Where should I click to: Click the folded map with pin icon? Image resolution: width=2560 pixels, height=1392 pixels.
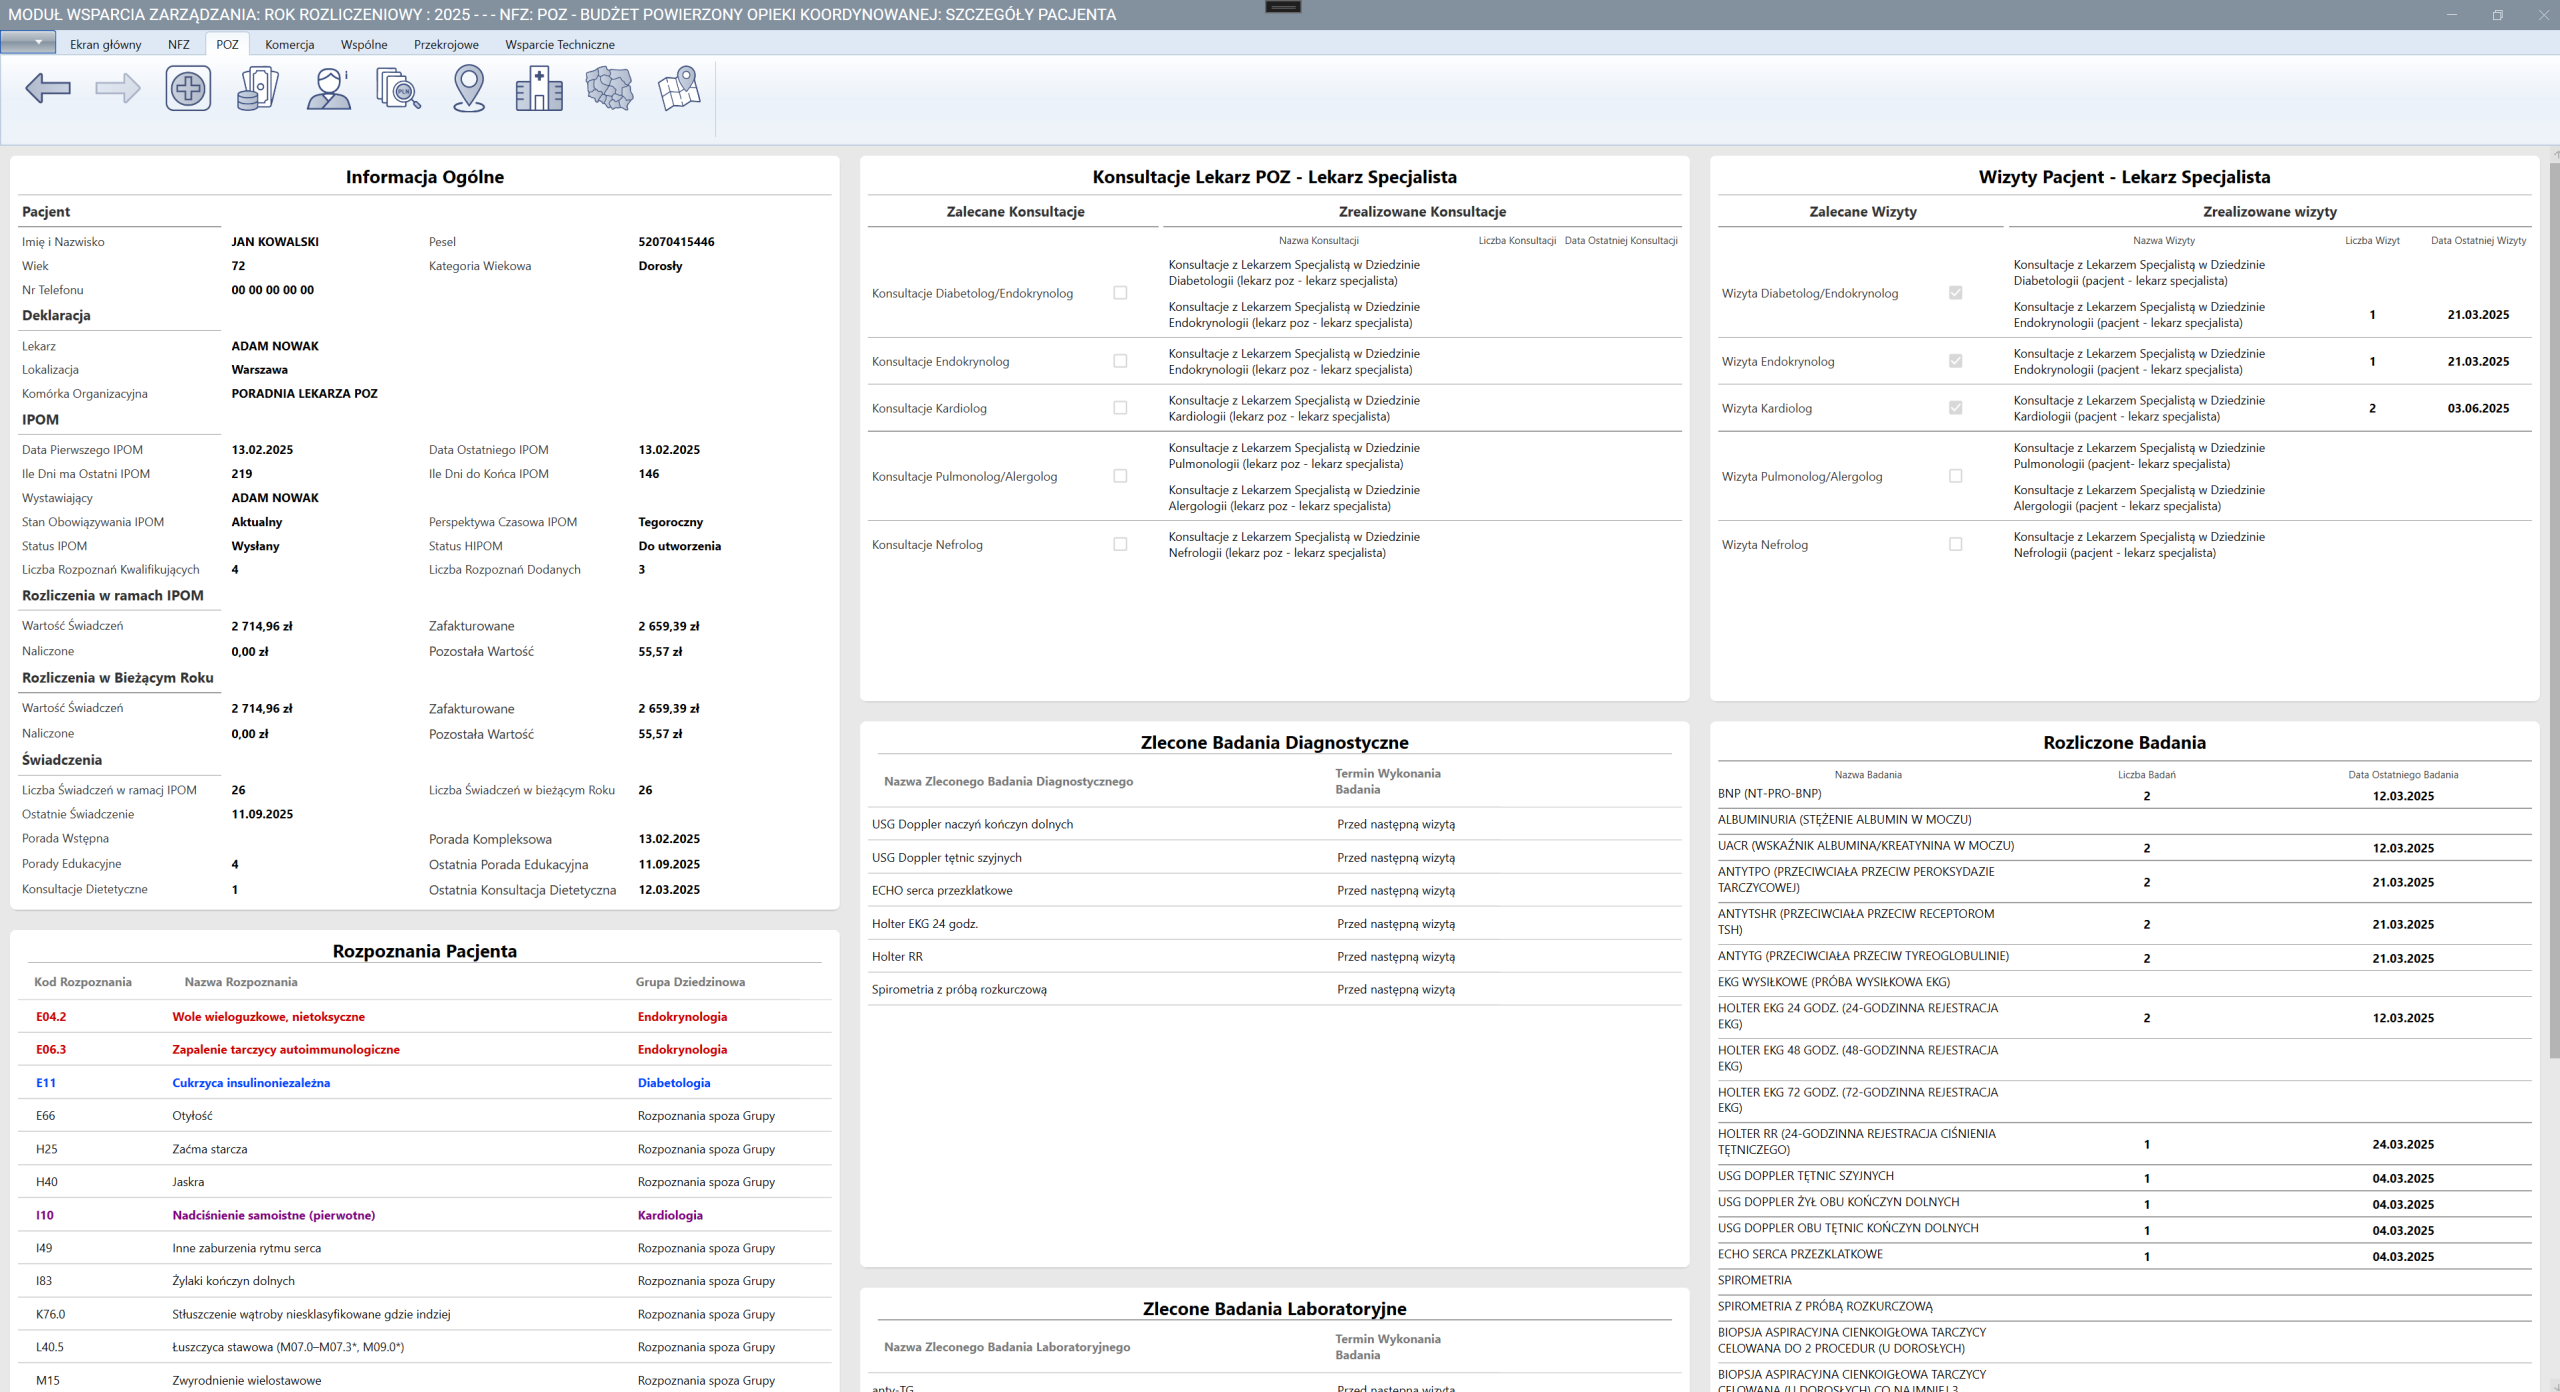click(x=679, y=88)
